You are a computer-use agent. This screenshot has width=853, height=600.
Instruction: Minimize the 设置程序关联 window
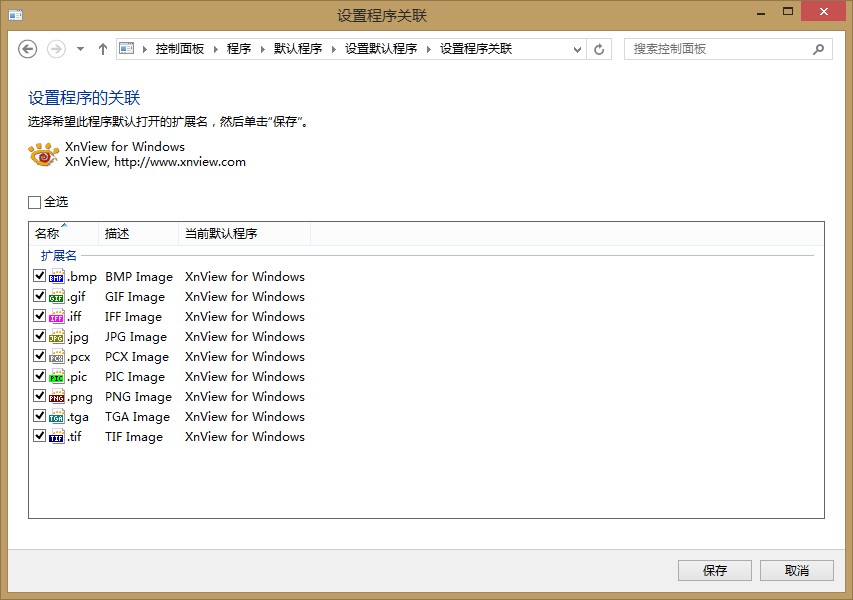(761, 12)
